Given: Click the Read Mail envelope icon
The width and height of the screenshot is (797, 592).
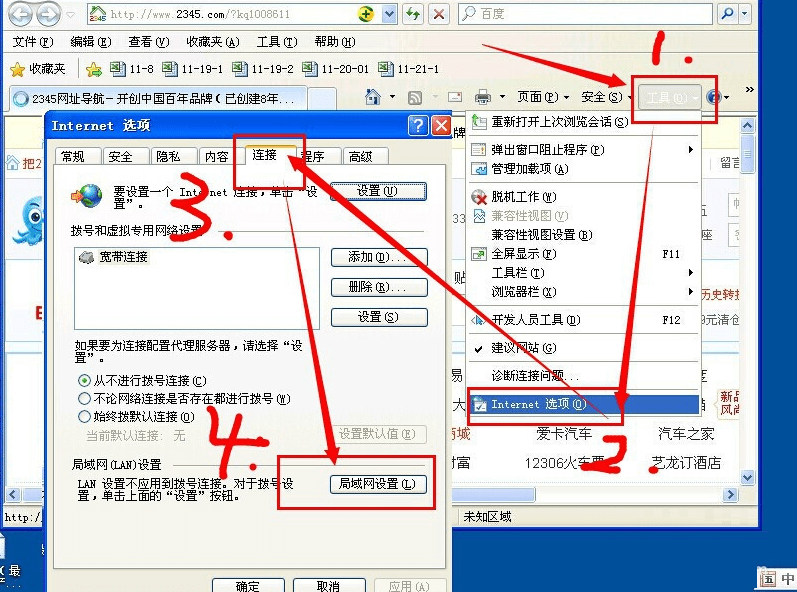Looking at the screenshot, I should pos(454,97).
